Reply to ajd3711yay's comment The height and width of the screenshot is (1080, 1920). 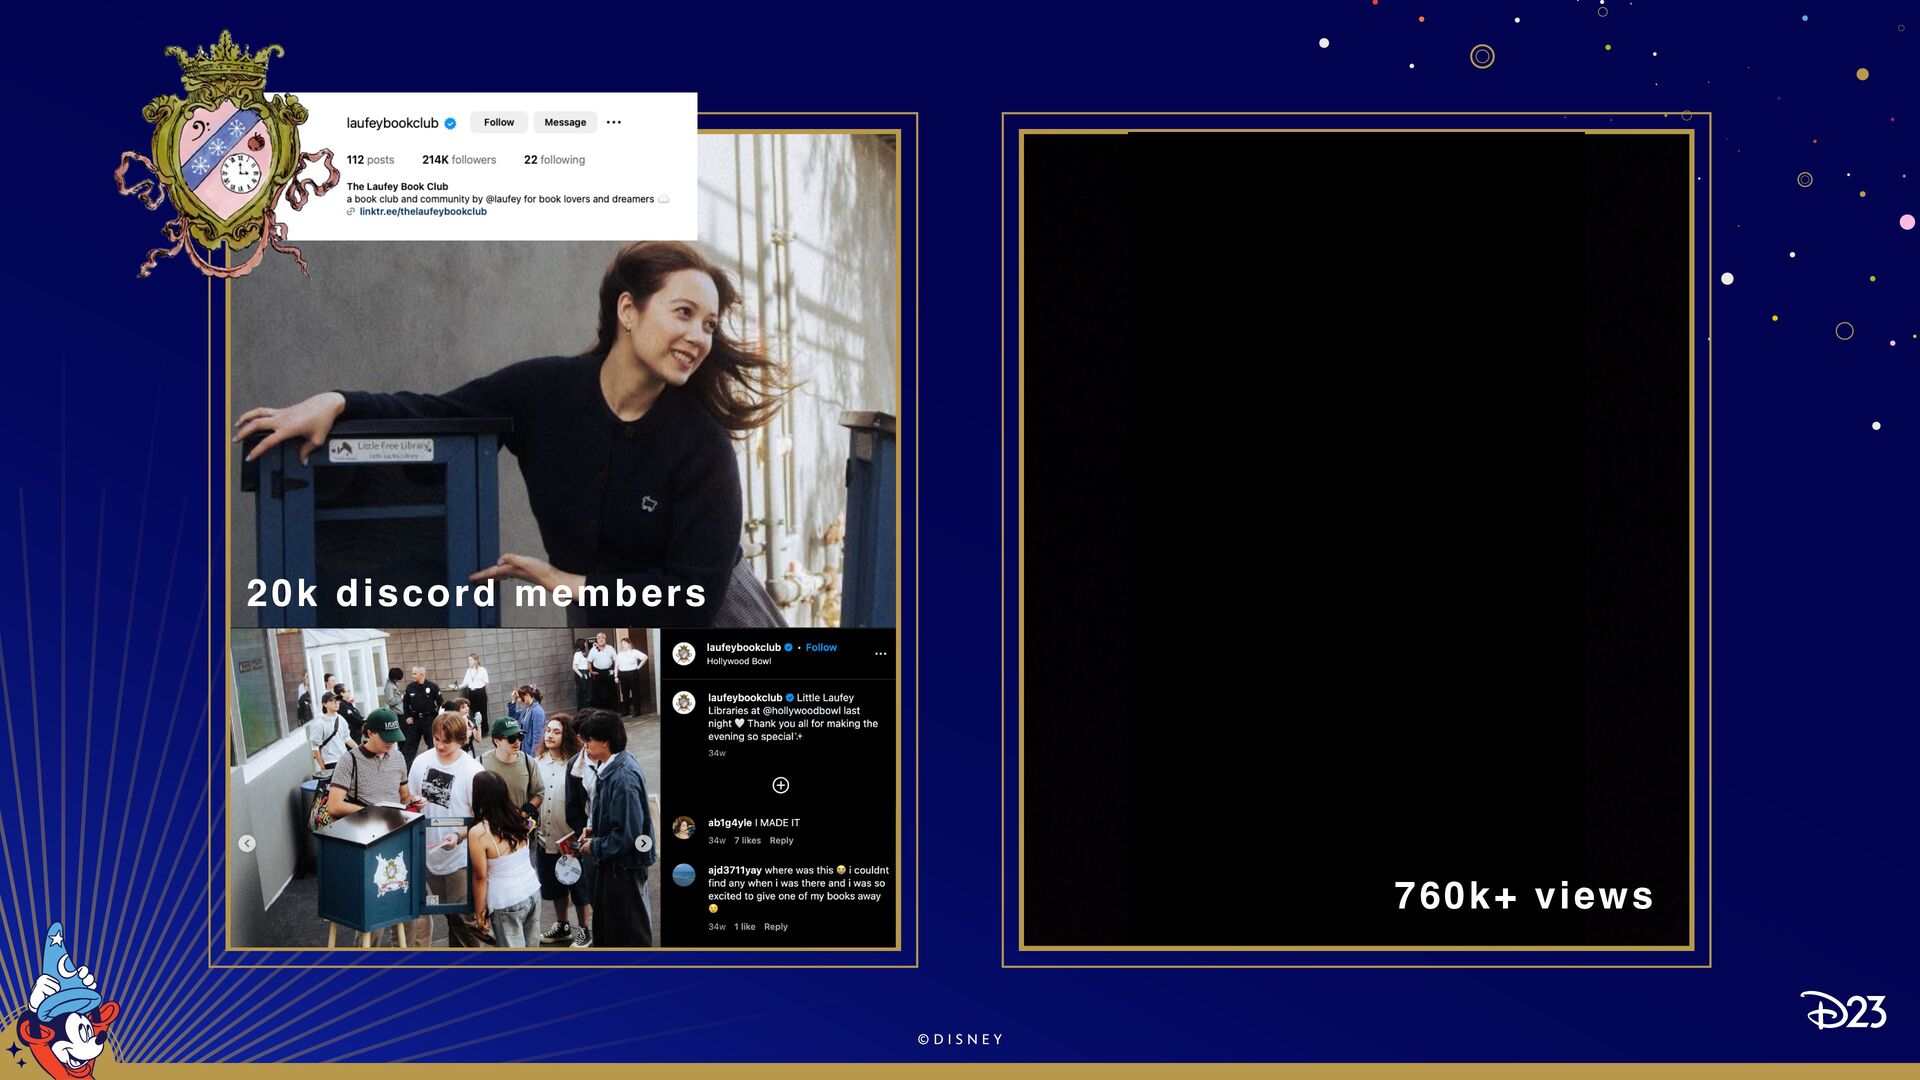775,927
